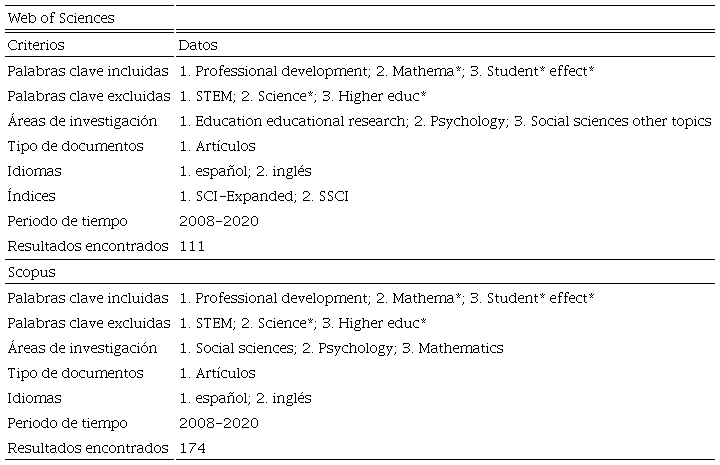Select the 2008-2020 value in Web of Sciences
This screenshot has height=465, width=720.
[x=218, y=221]
